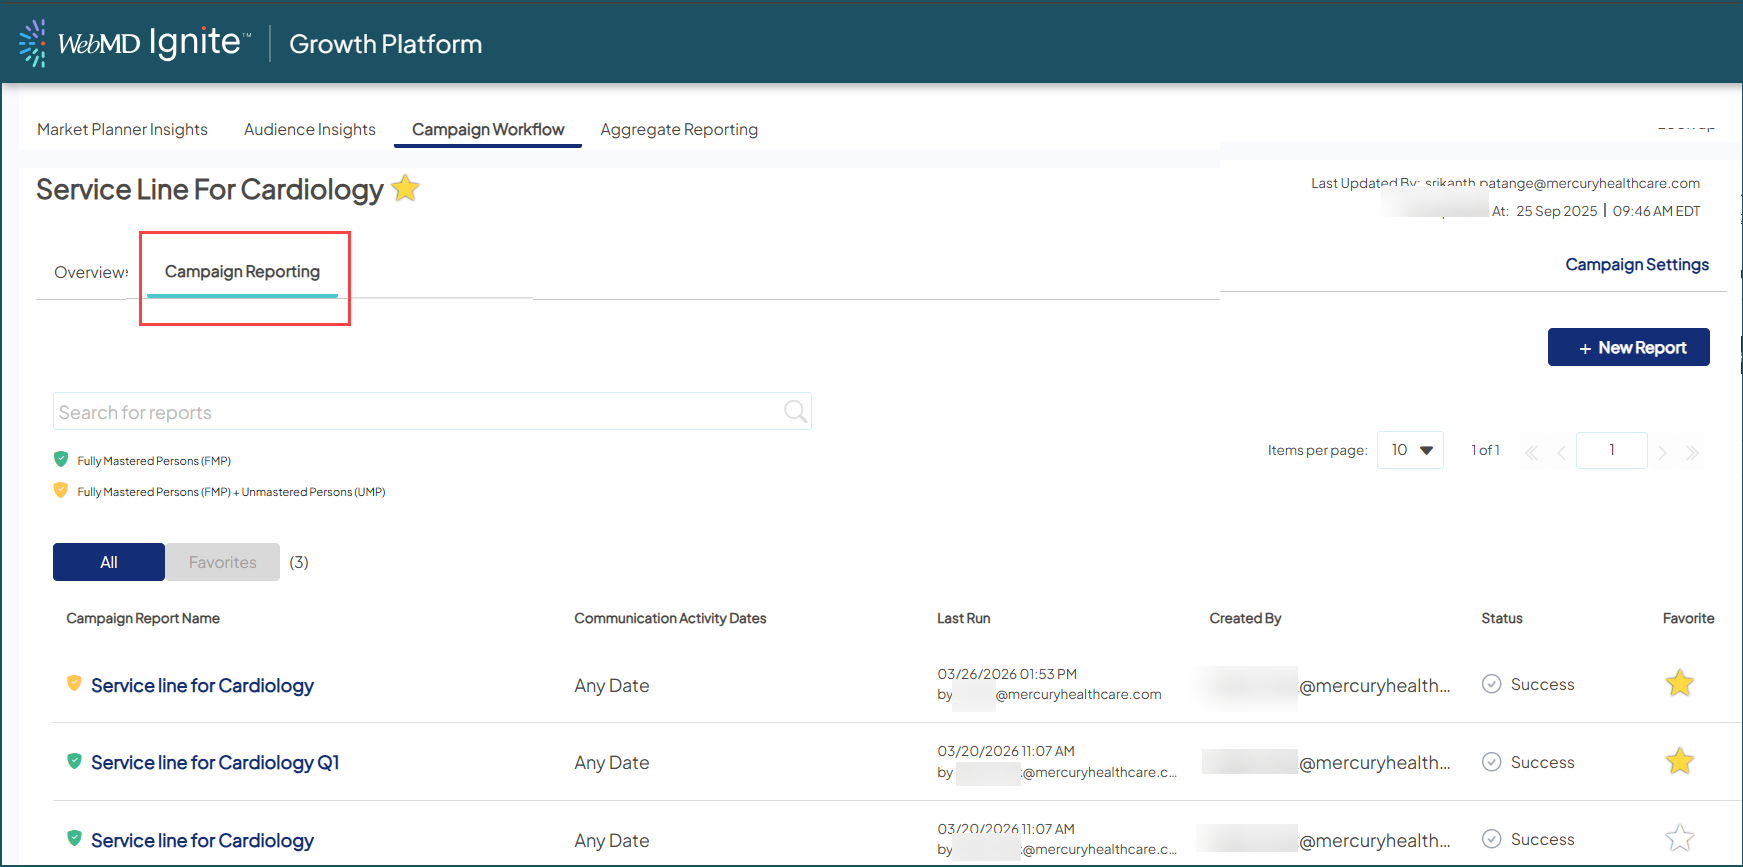Go to the first page with double-left arrows
Image resolution: width=1743 pixels, height=867 pixels.
(1531, 453)
